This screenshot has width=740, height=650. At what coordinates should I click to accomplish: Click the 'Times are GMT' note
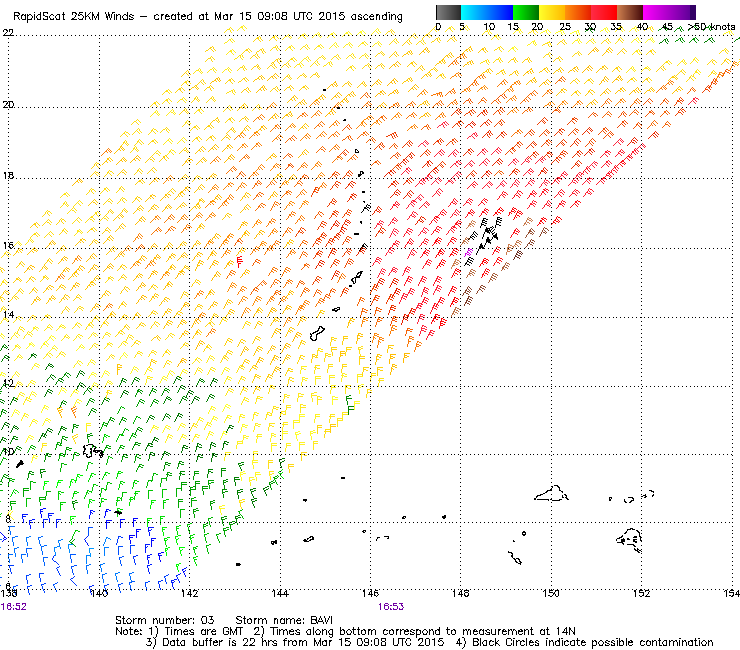click(203, 631)
